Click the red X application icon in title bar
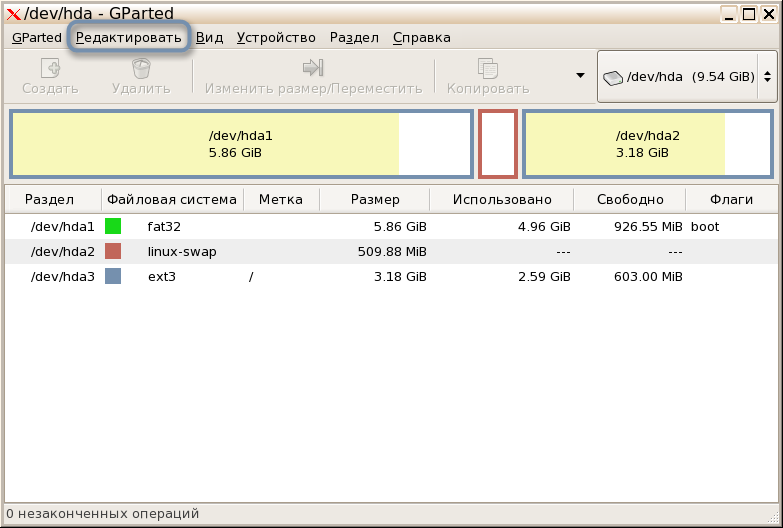Viewport: 783px width, 528px height. (x=13, y=13)
